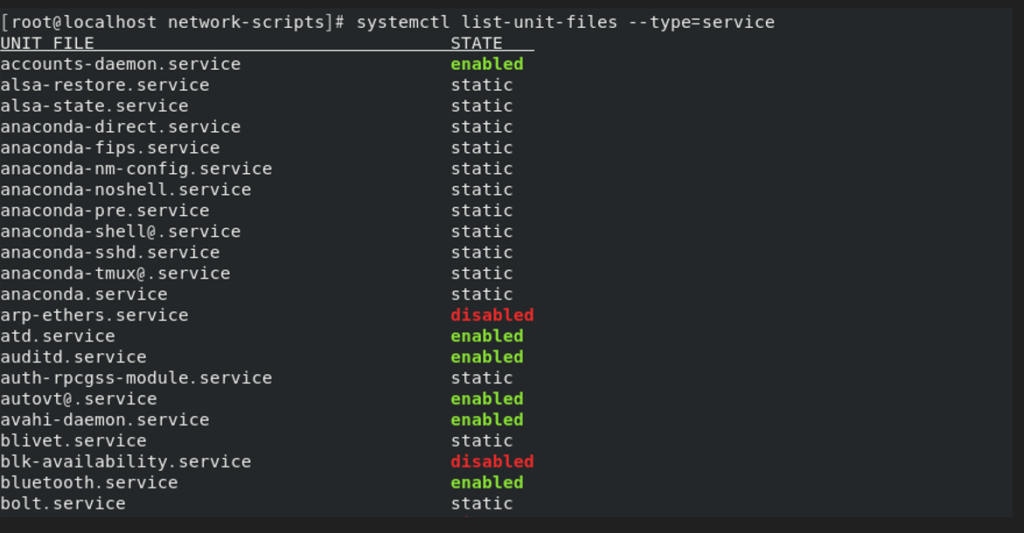Click the autovt@.service unit name
The width and height of the screenshot is (1024, 533).
click(x=78, y=399)
